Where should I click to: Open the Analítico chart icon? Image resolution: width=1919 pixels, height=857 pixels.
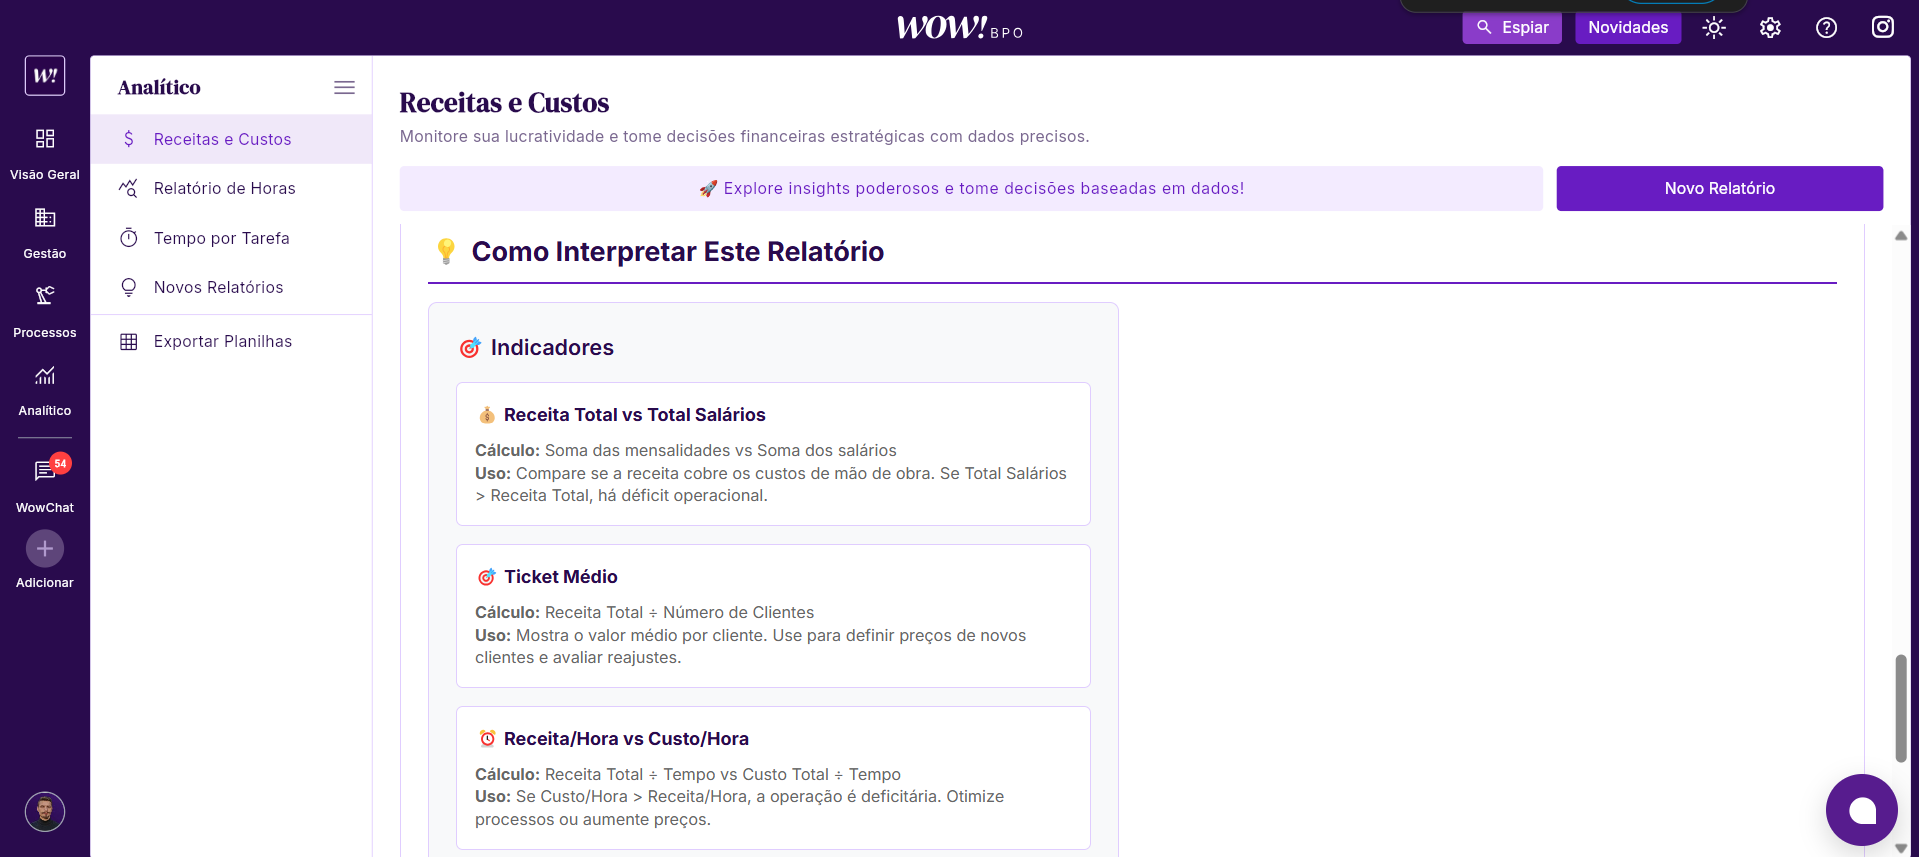pyautogui.click(x=45, y=376)
